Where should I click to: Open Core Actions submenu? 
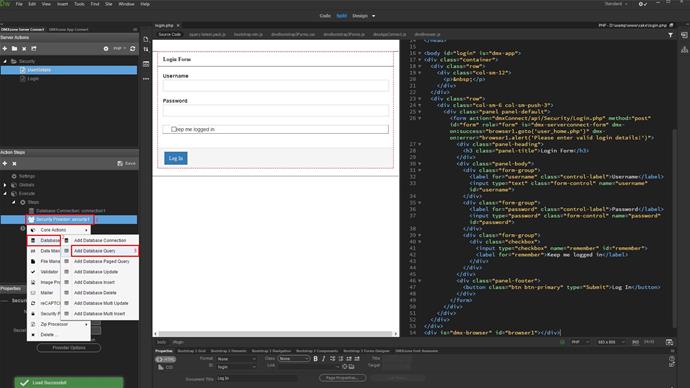(x=59, y=230)
